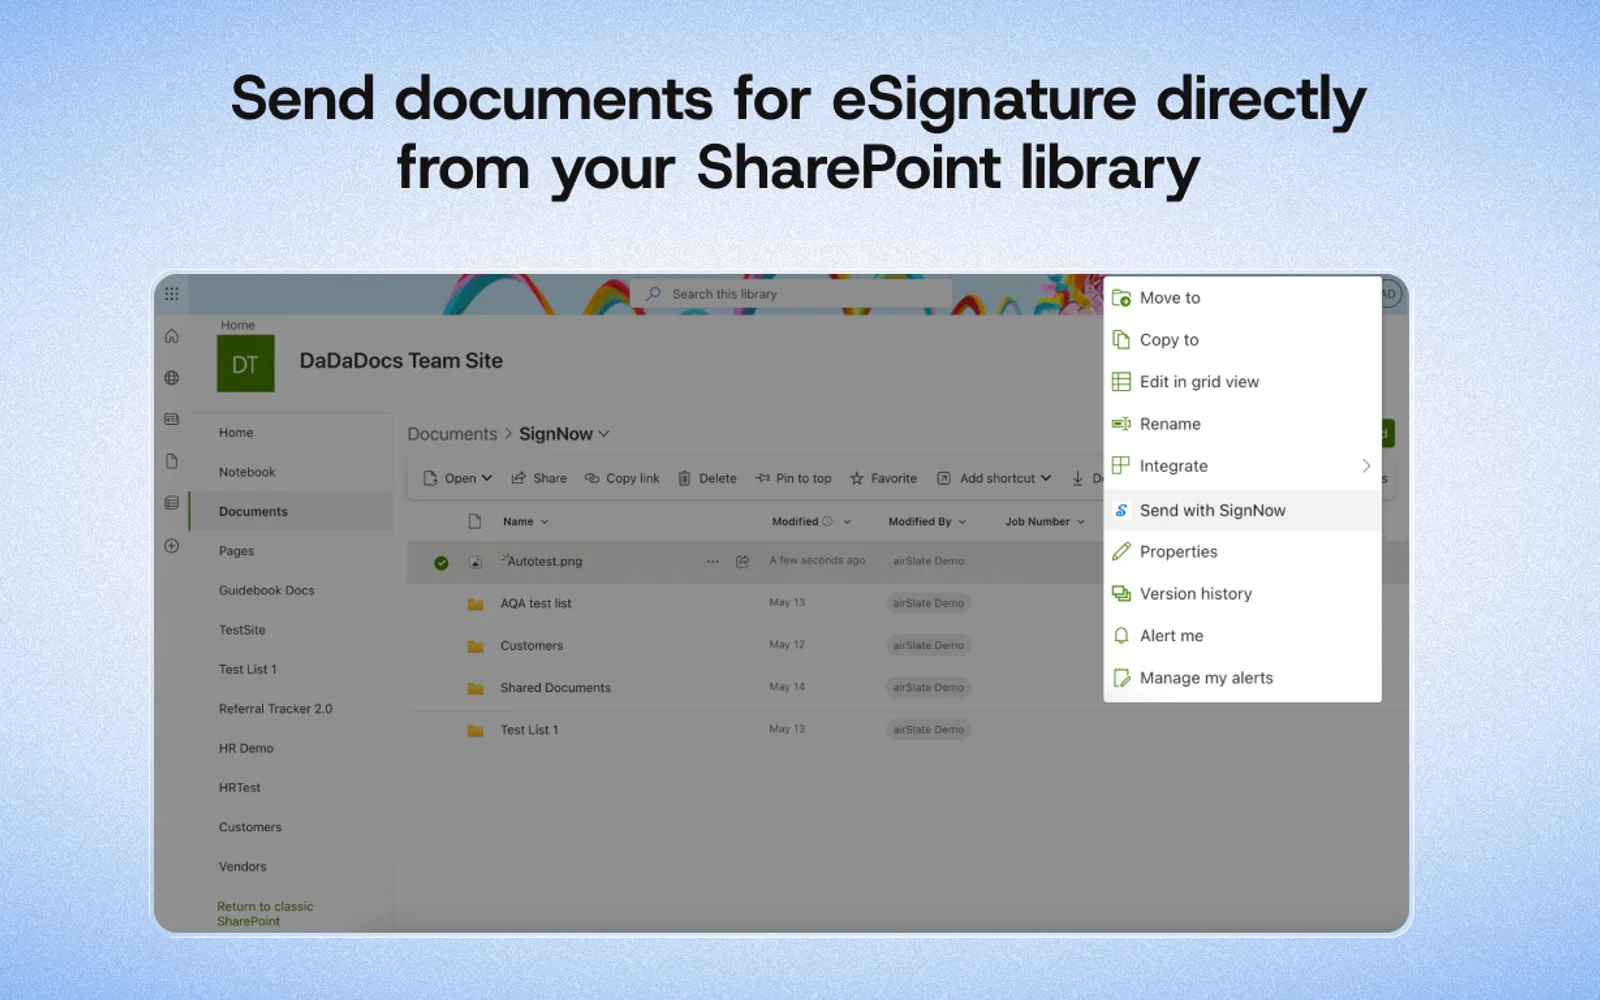Click Pin to top in toolbar
Screen dimensions: 1600x1000
click(794, 478)
